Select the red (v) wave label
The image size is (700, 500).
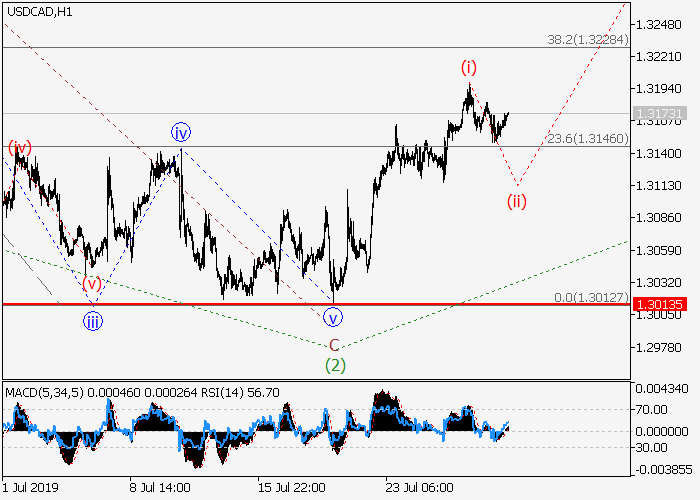click(92, 282)
